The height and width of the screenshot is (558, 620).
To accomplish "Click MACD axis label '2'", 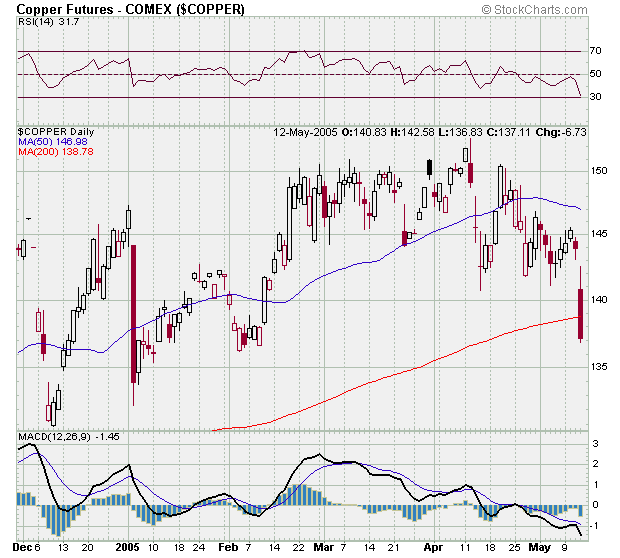I will 595,464.
